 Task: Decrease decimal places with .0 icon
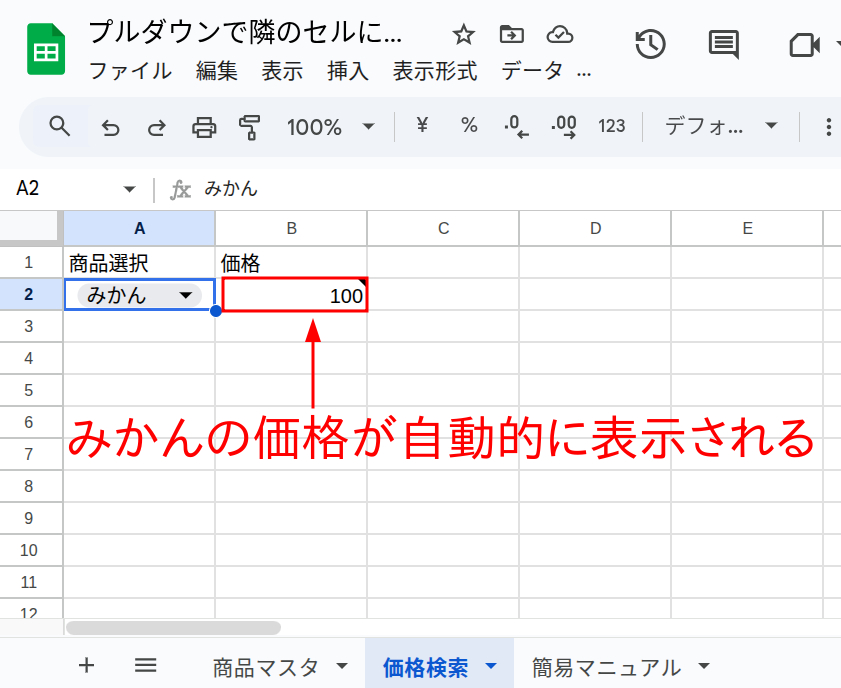[x=516, y=126]
